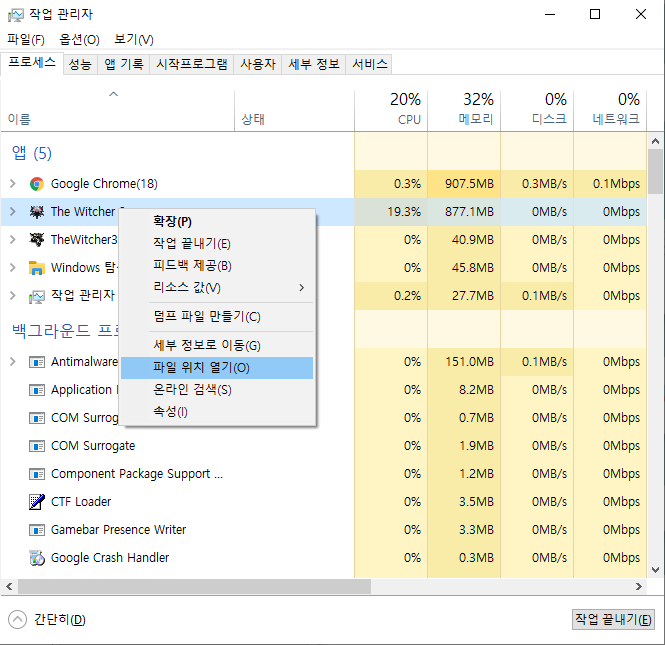
Task: Expand The Witcher process group
Action: (13, 212)
